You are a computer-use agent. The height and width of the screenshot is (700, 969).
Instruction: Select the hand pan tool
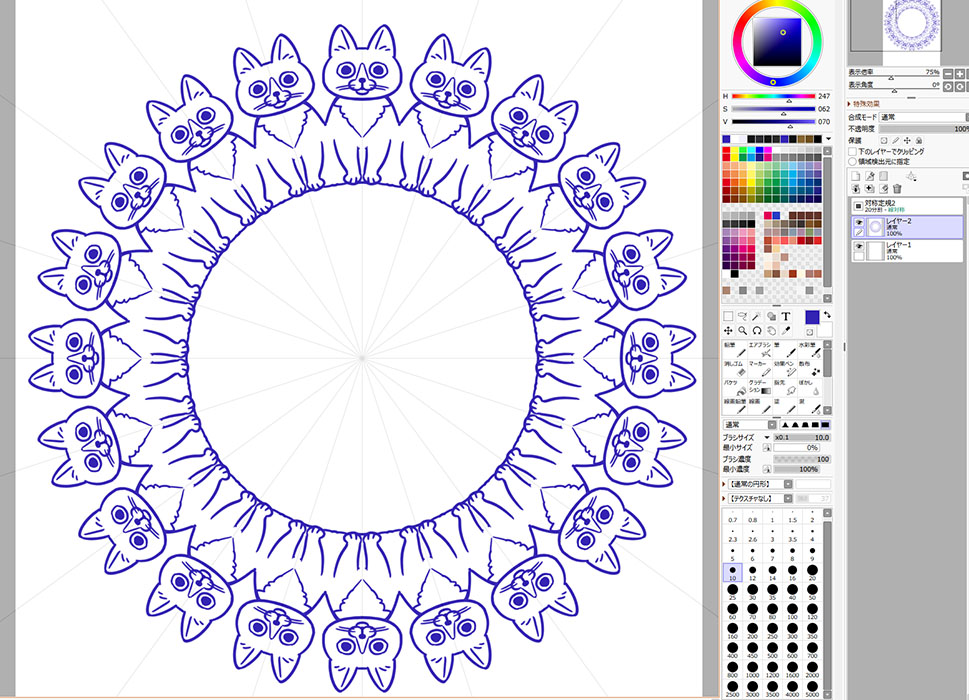(x=771, y=331)
